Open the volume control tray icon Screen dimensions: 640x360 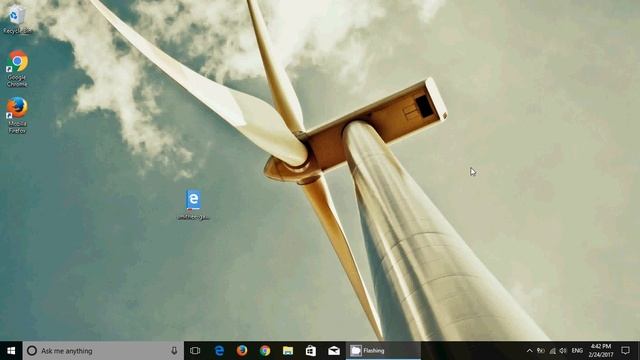(x=563, y=351)
